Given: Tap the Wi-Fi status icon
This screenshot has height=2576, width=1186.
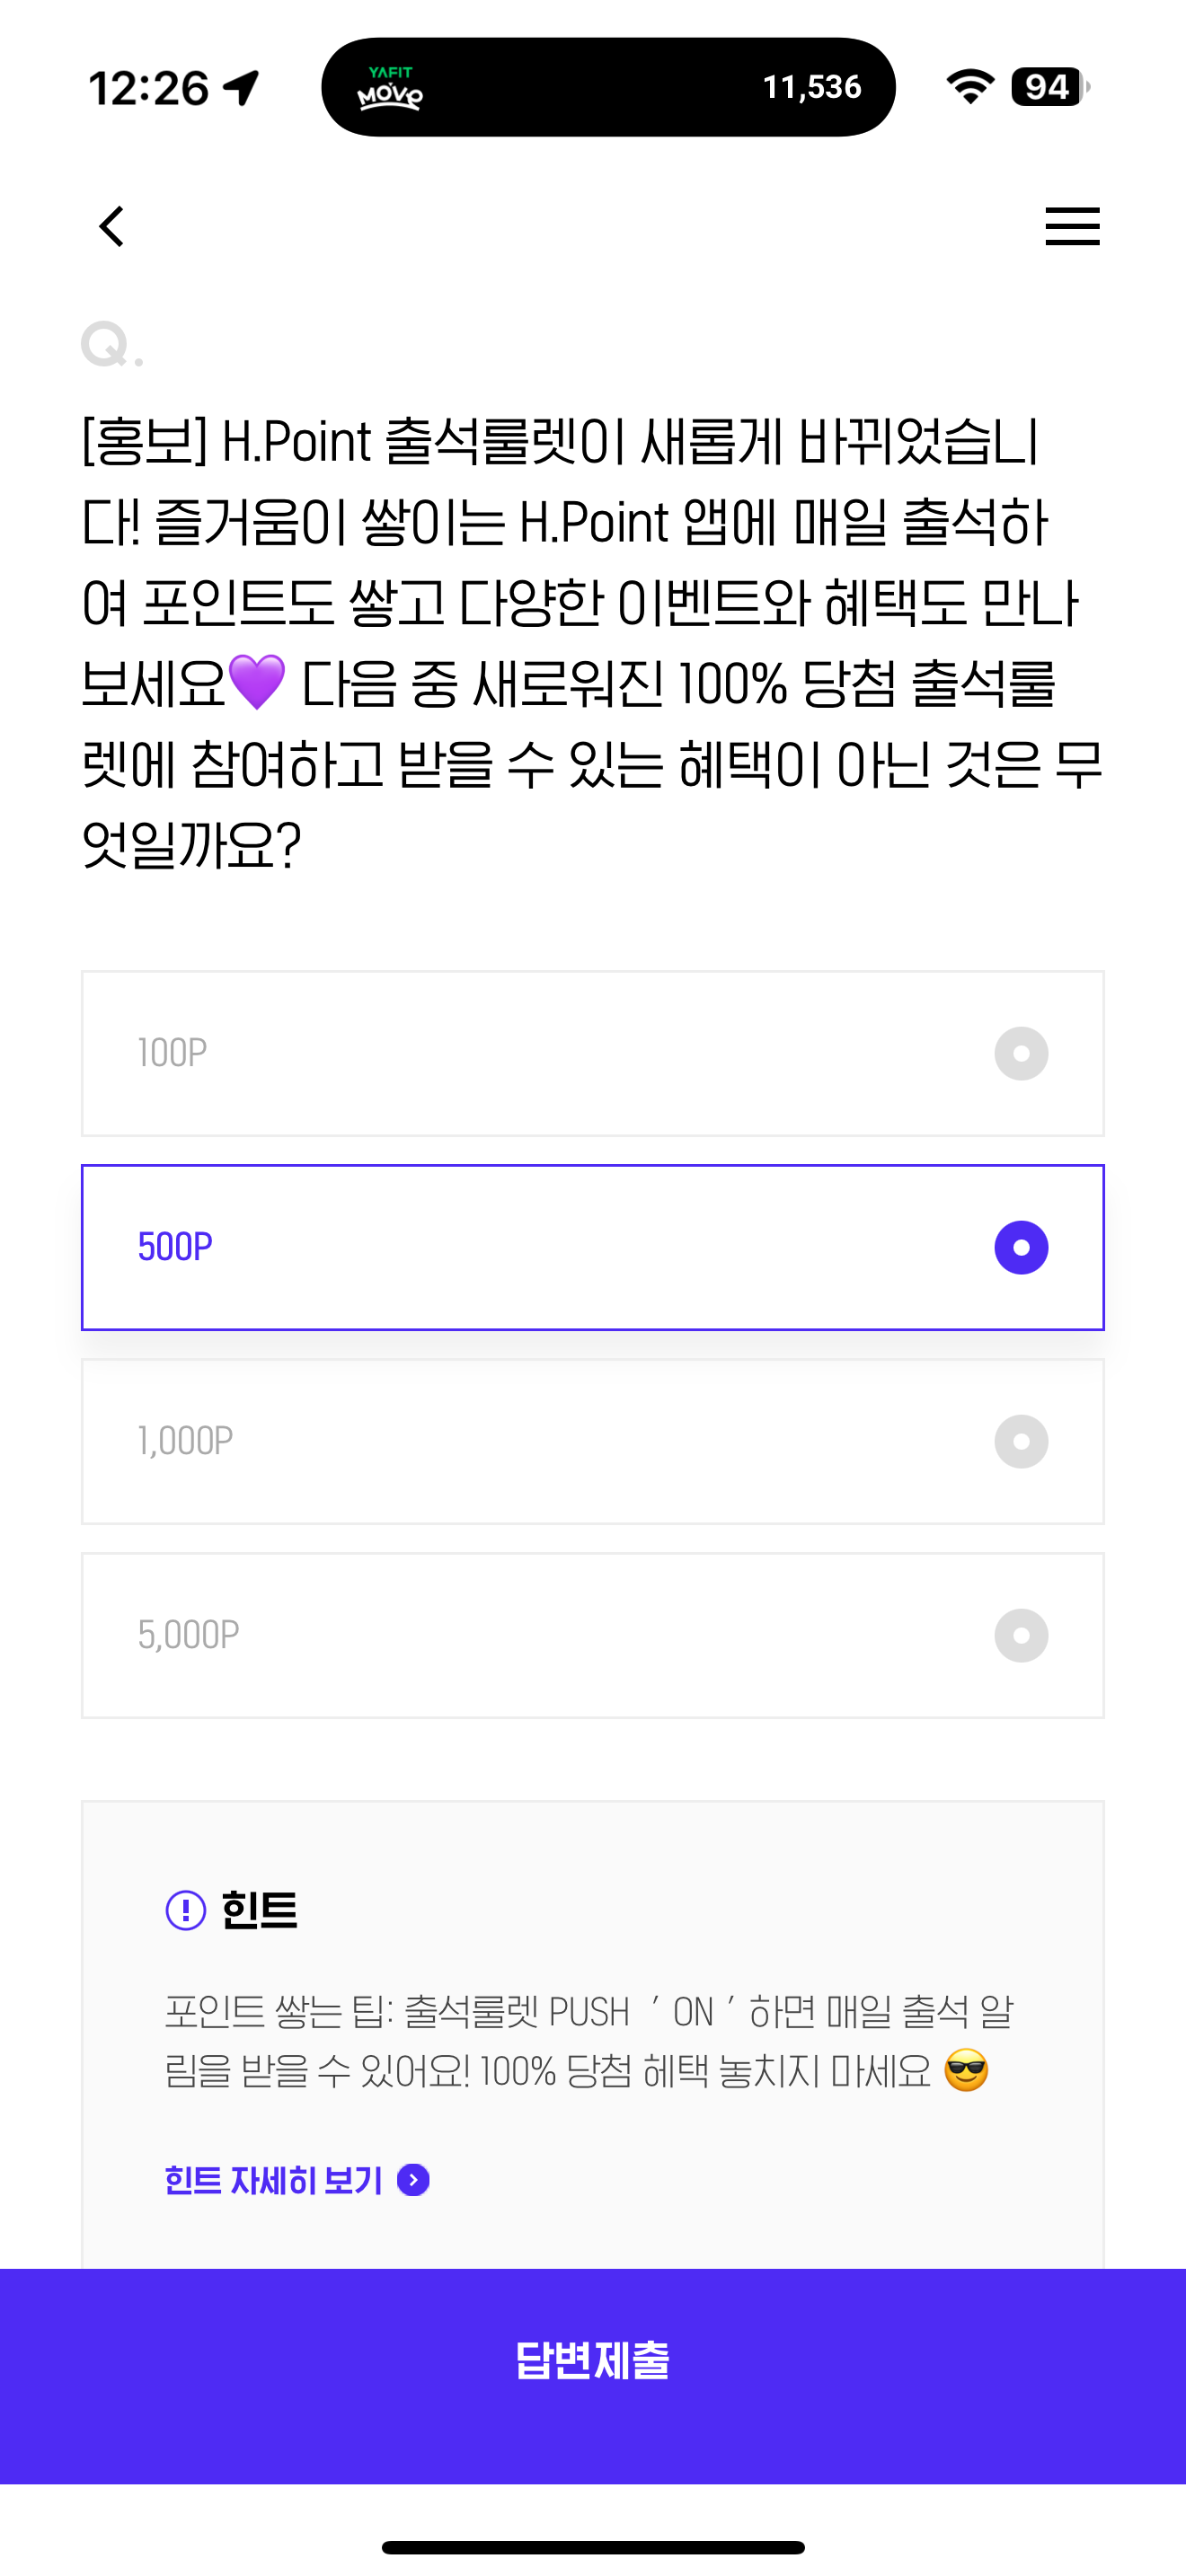Looking at the screenshot, I should 970,87.
